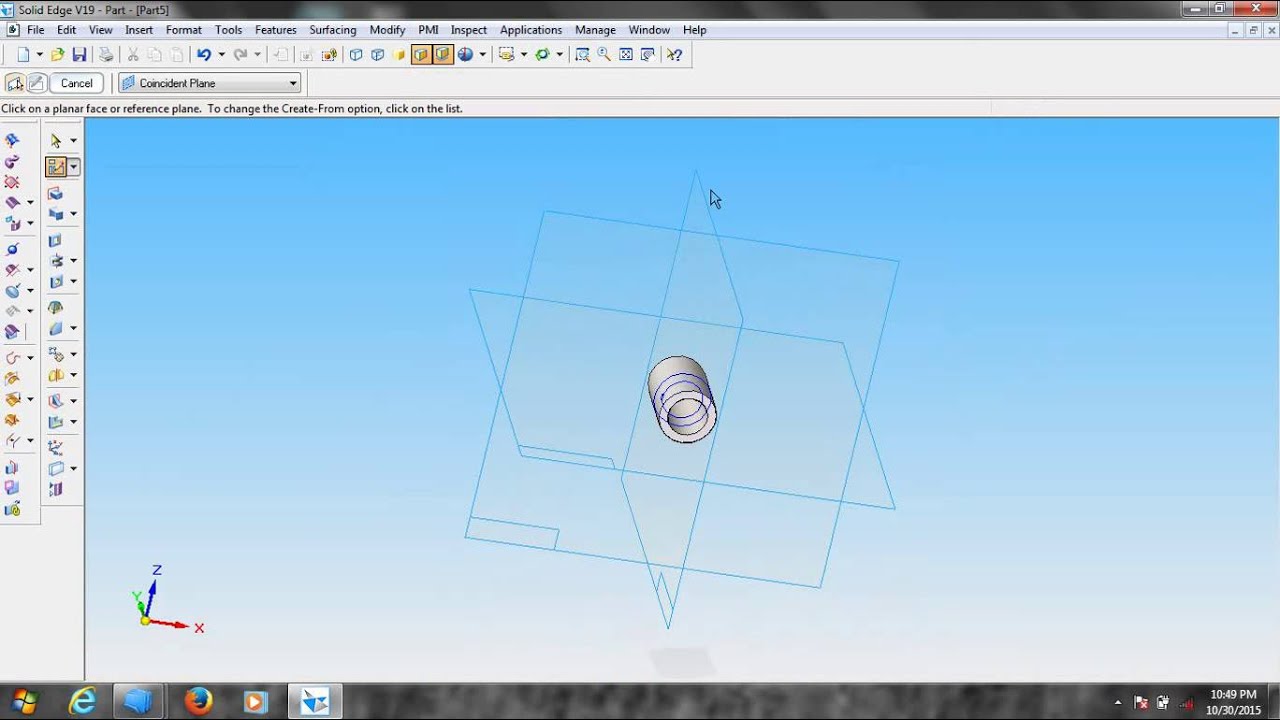The width and height of the screenshot is (1280, 720).
Task: Open Firefox from taskbar
Action: [198, 702]
